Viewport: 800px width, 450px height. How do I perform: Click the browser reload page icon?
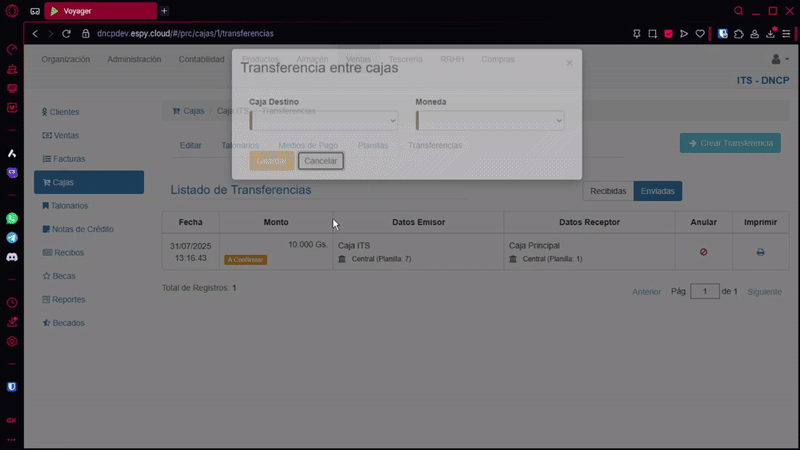(67, 33)
